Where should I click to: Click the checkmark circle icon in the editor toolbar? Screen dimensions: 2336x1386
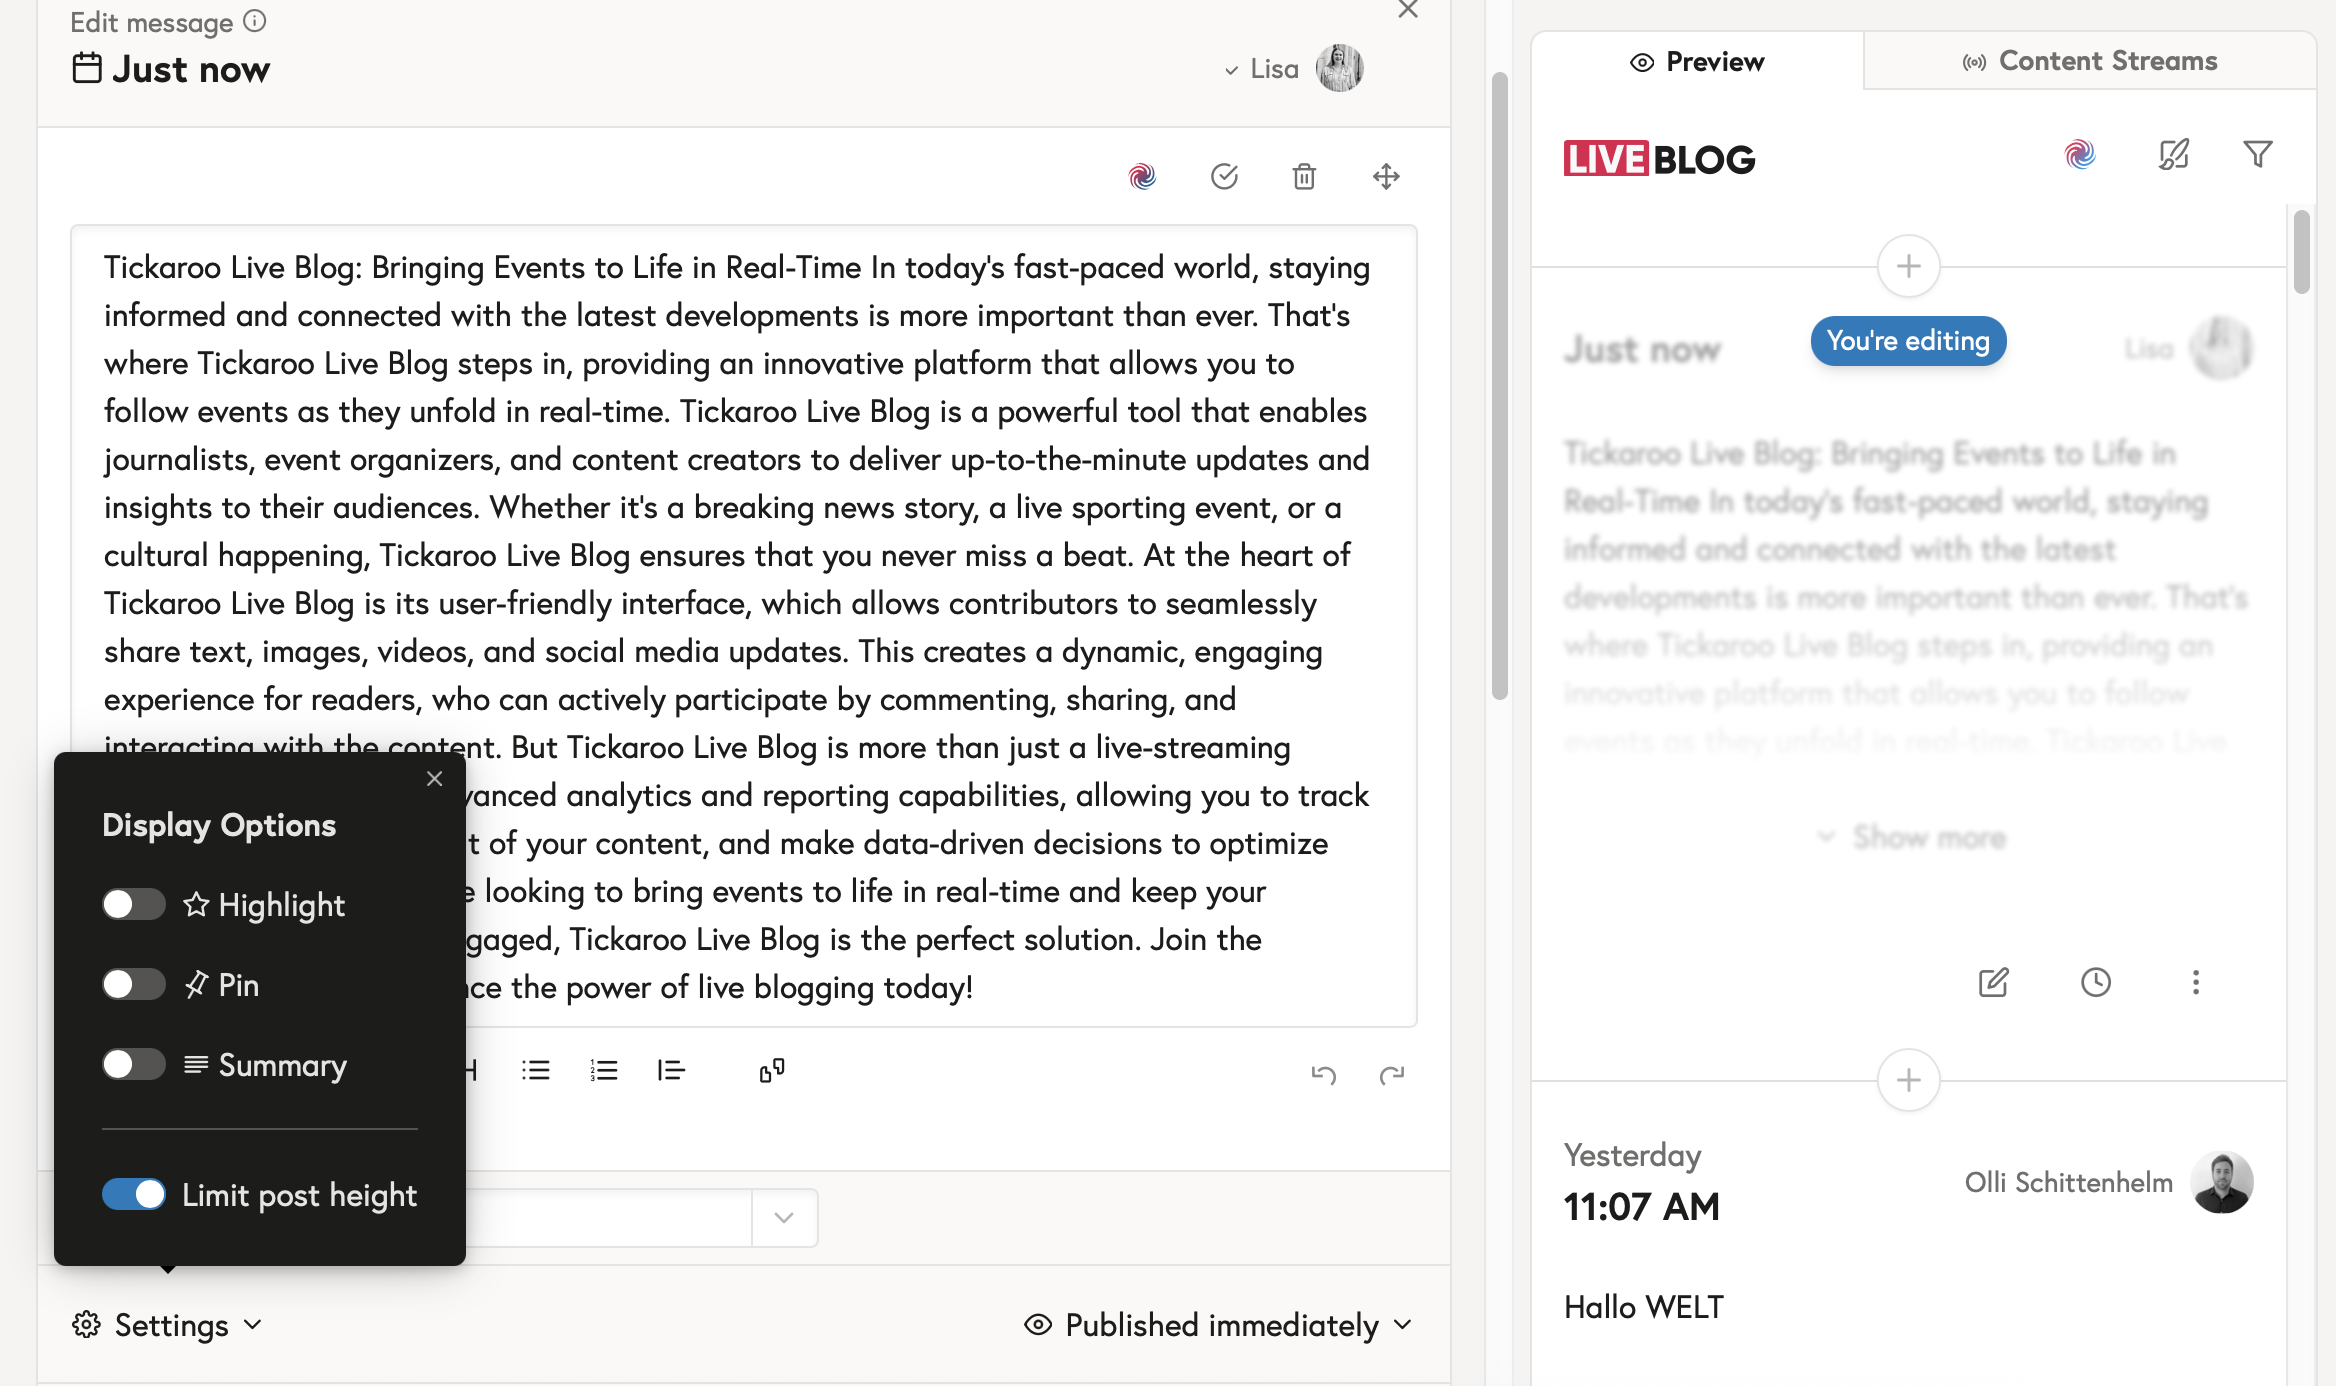pos(1224,177)
